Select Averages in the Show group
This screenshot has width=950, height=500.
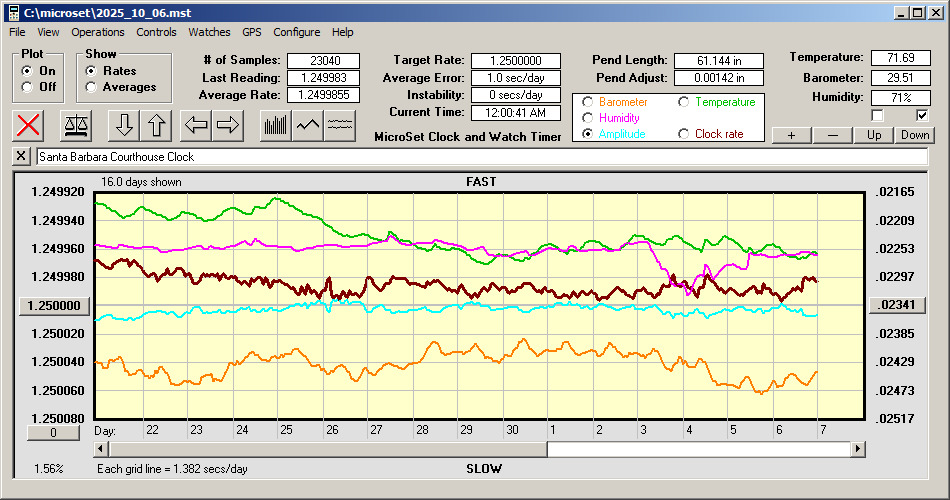(92, 87)
